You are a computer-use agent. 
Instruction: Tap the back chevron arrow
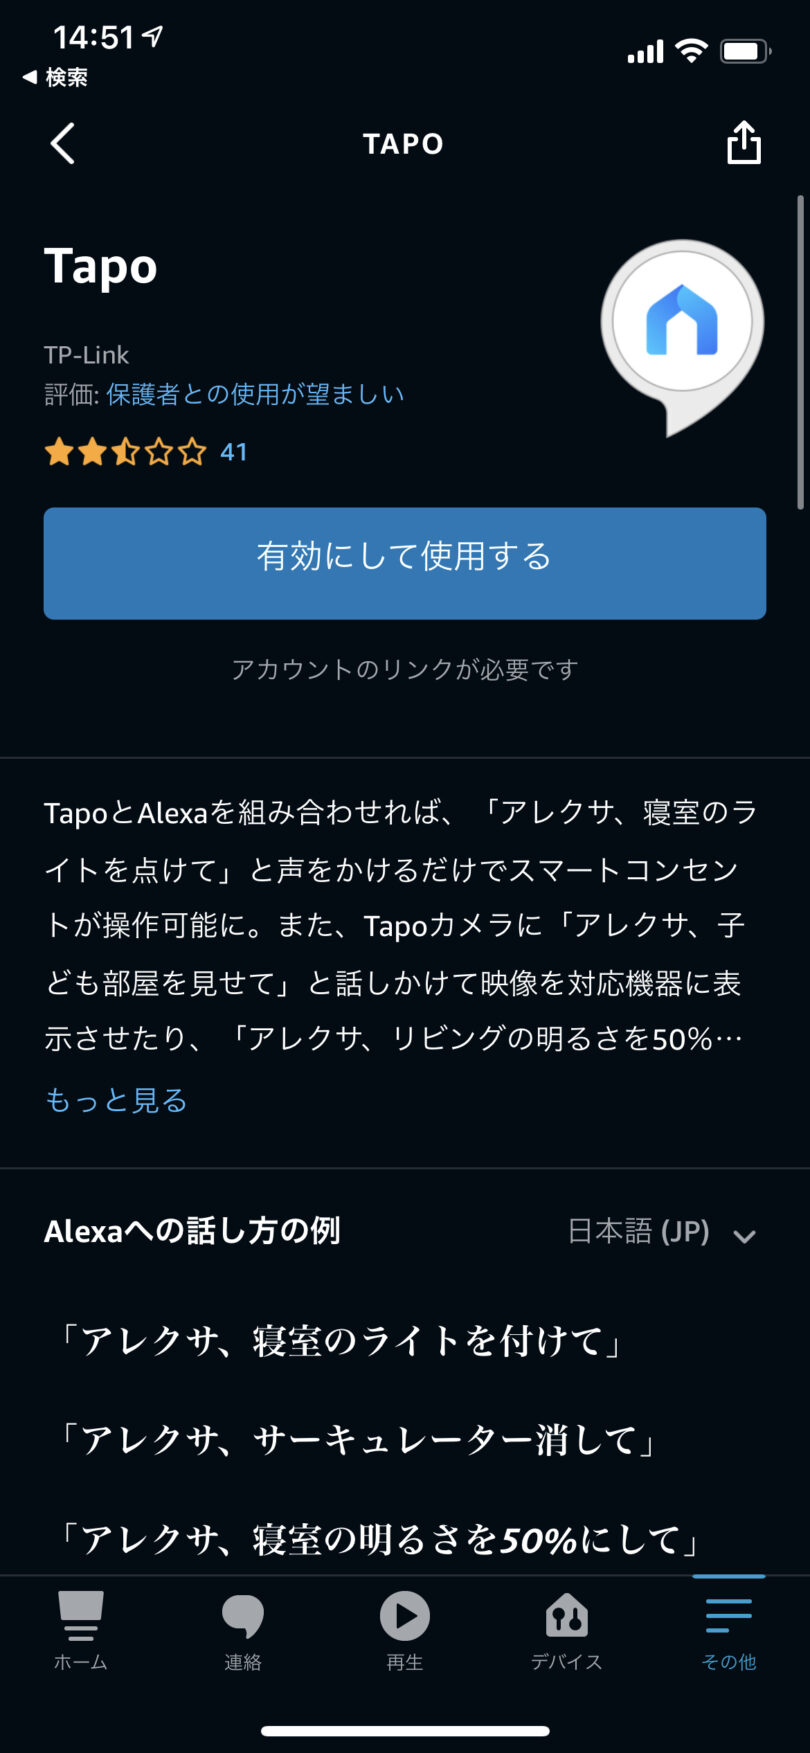62,143
